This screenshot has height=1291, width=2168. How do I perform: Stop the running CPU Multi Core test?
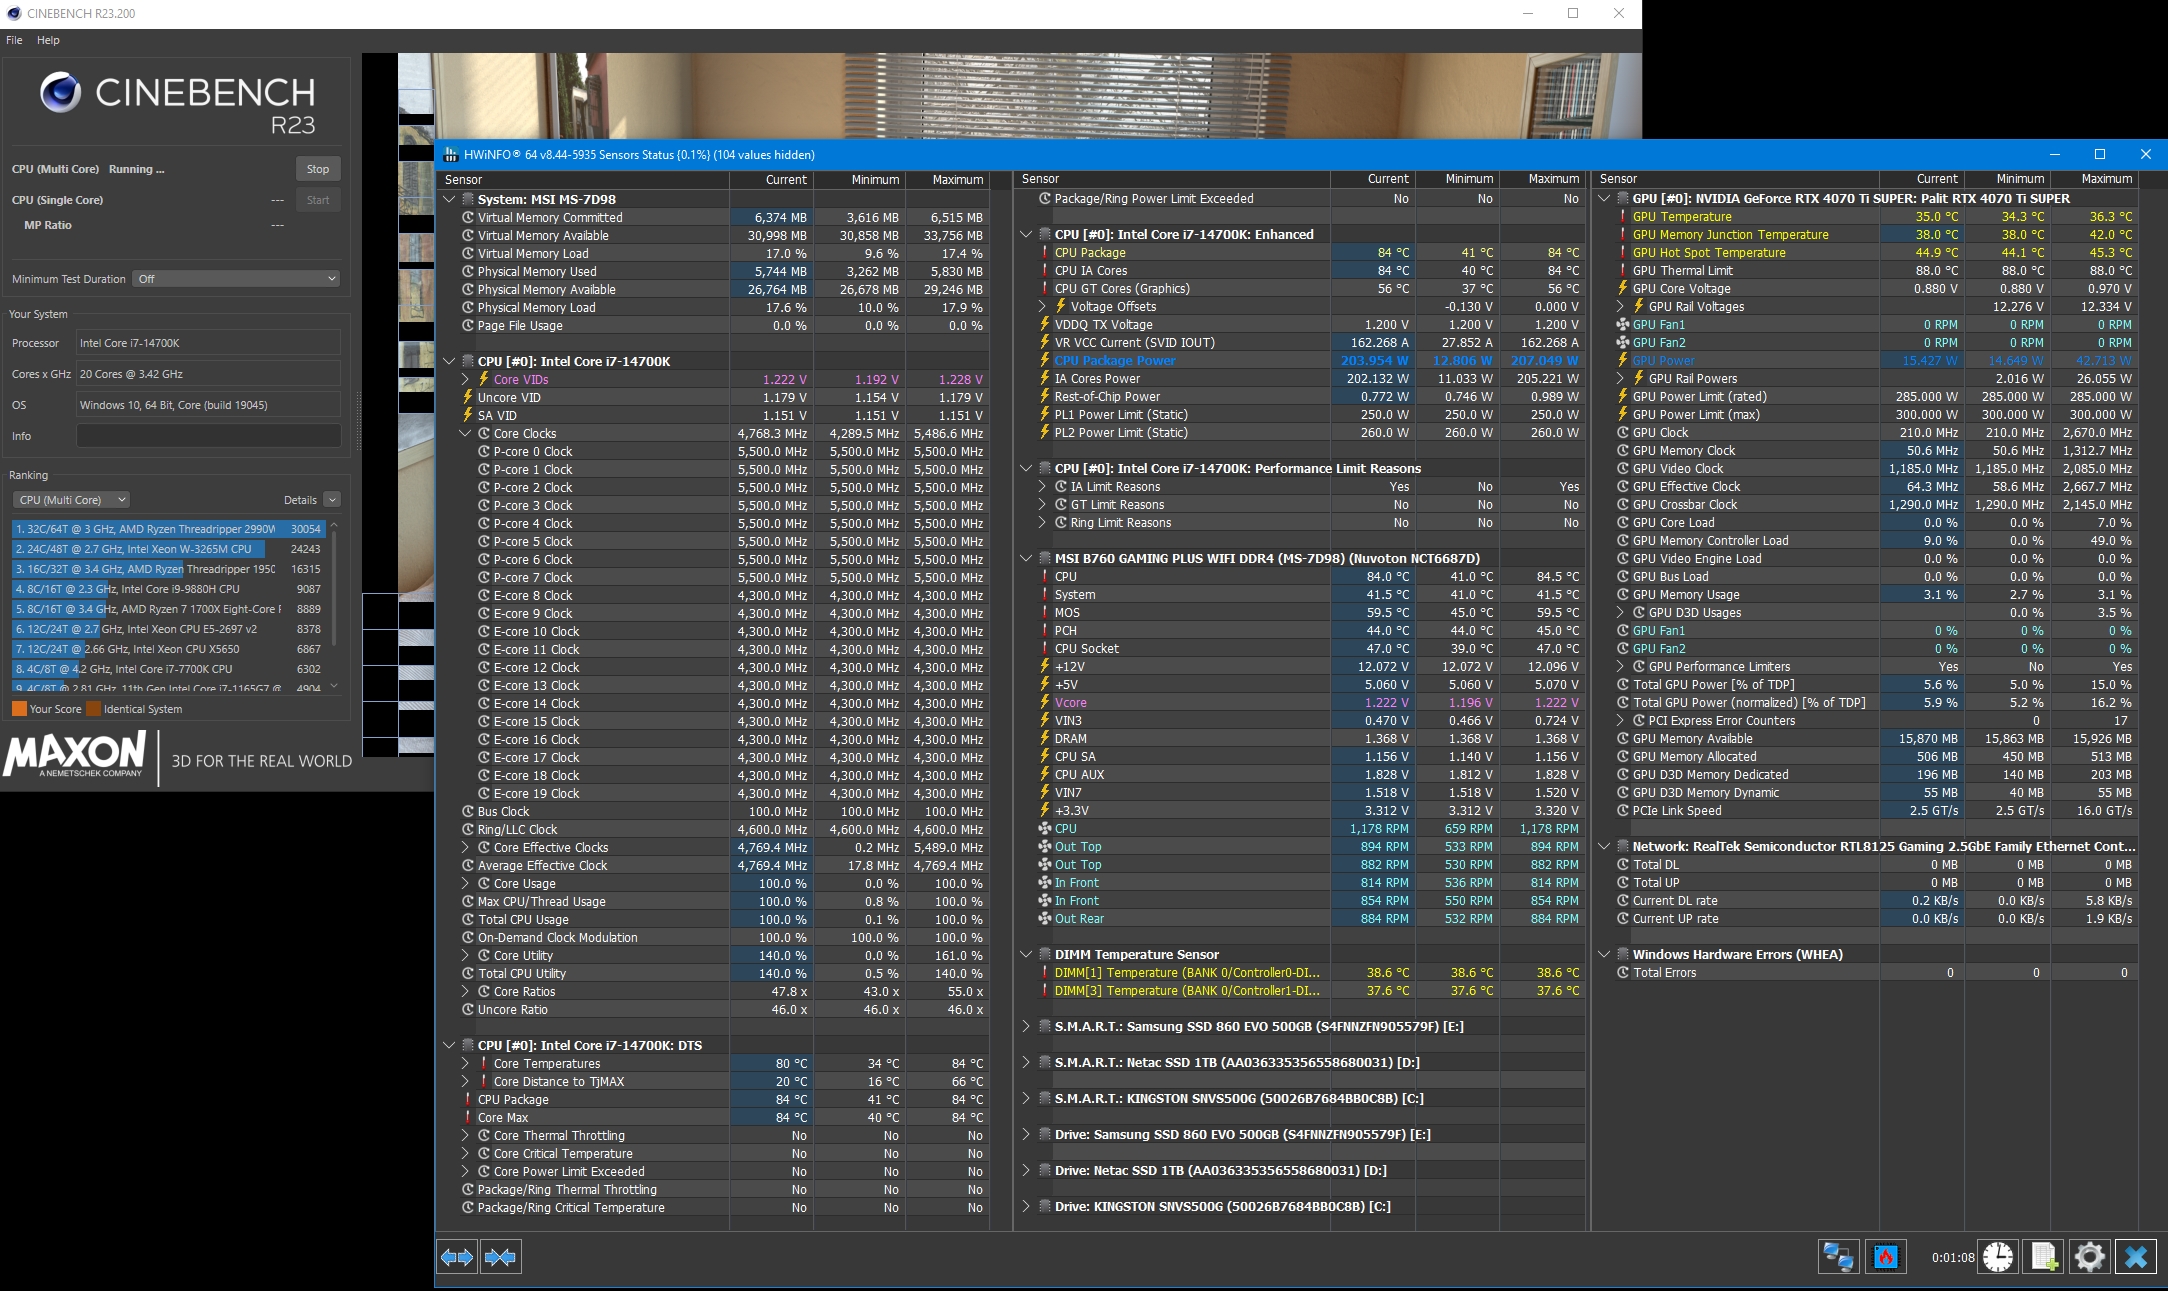(318, 169)
